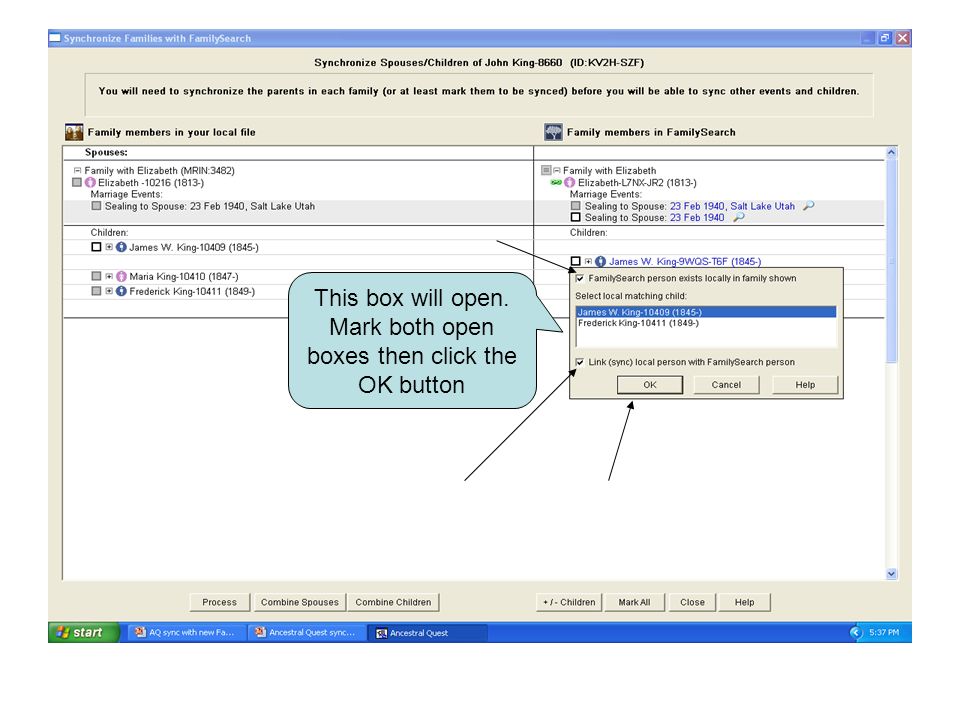Click scrollbar down arrow in family list
Viewport: 960px width, 720px height.
pos(891,574)
